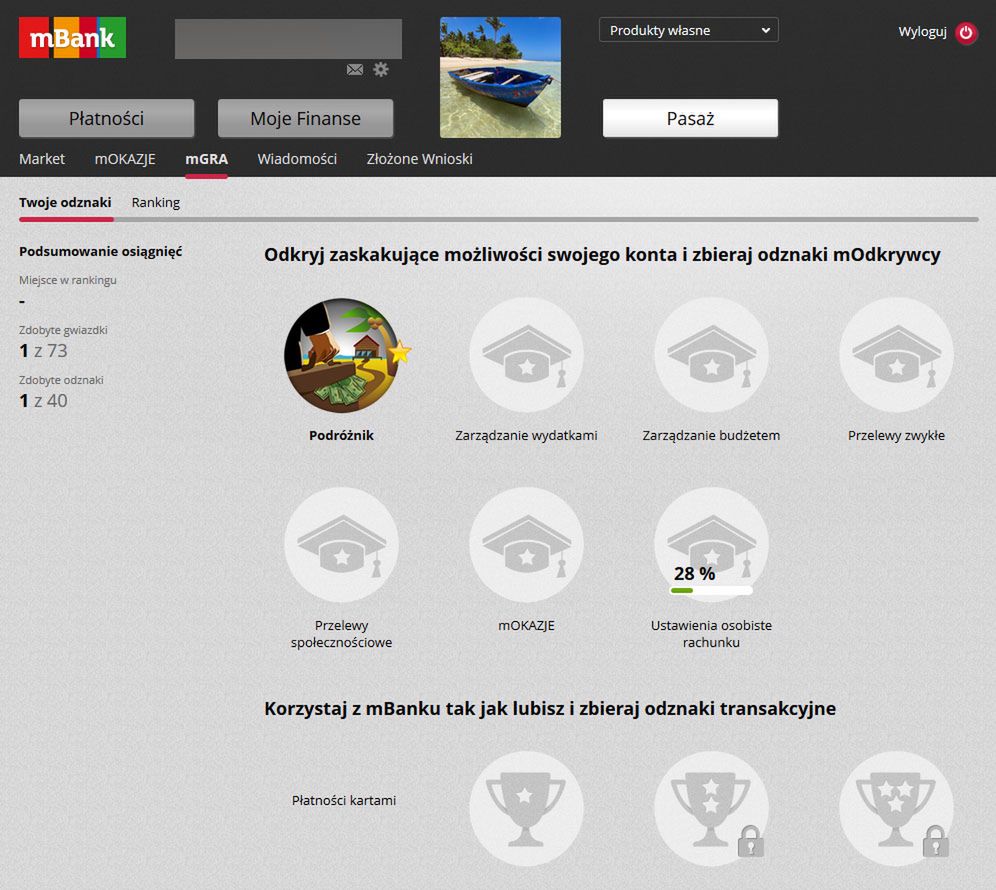
Task: Click the Moje Finanse button
Action: coord(306,118)
